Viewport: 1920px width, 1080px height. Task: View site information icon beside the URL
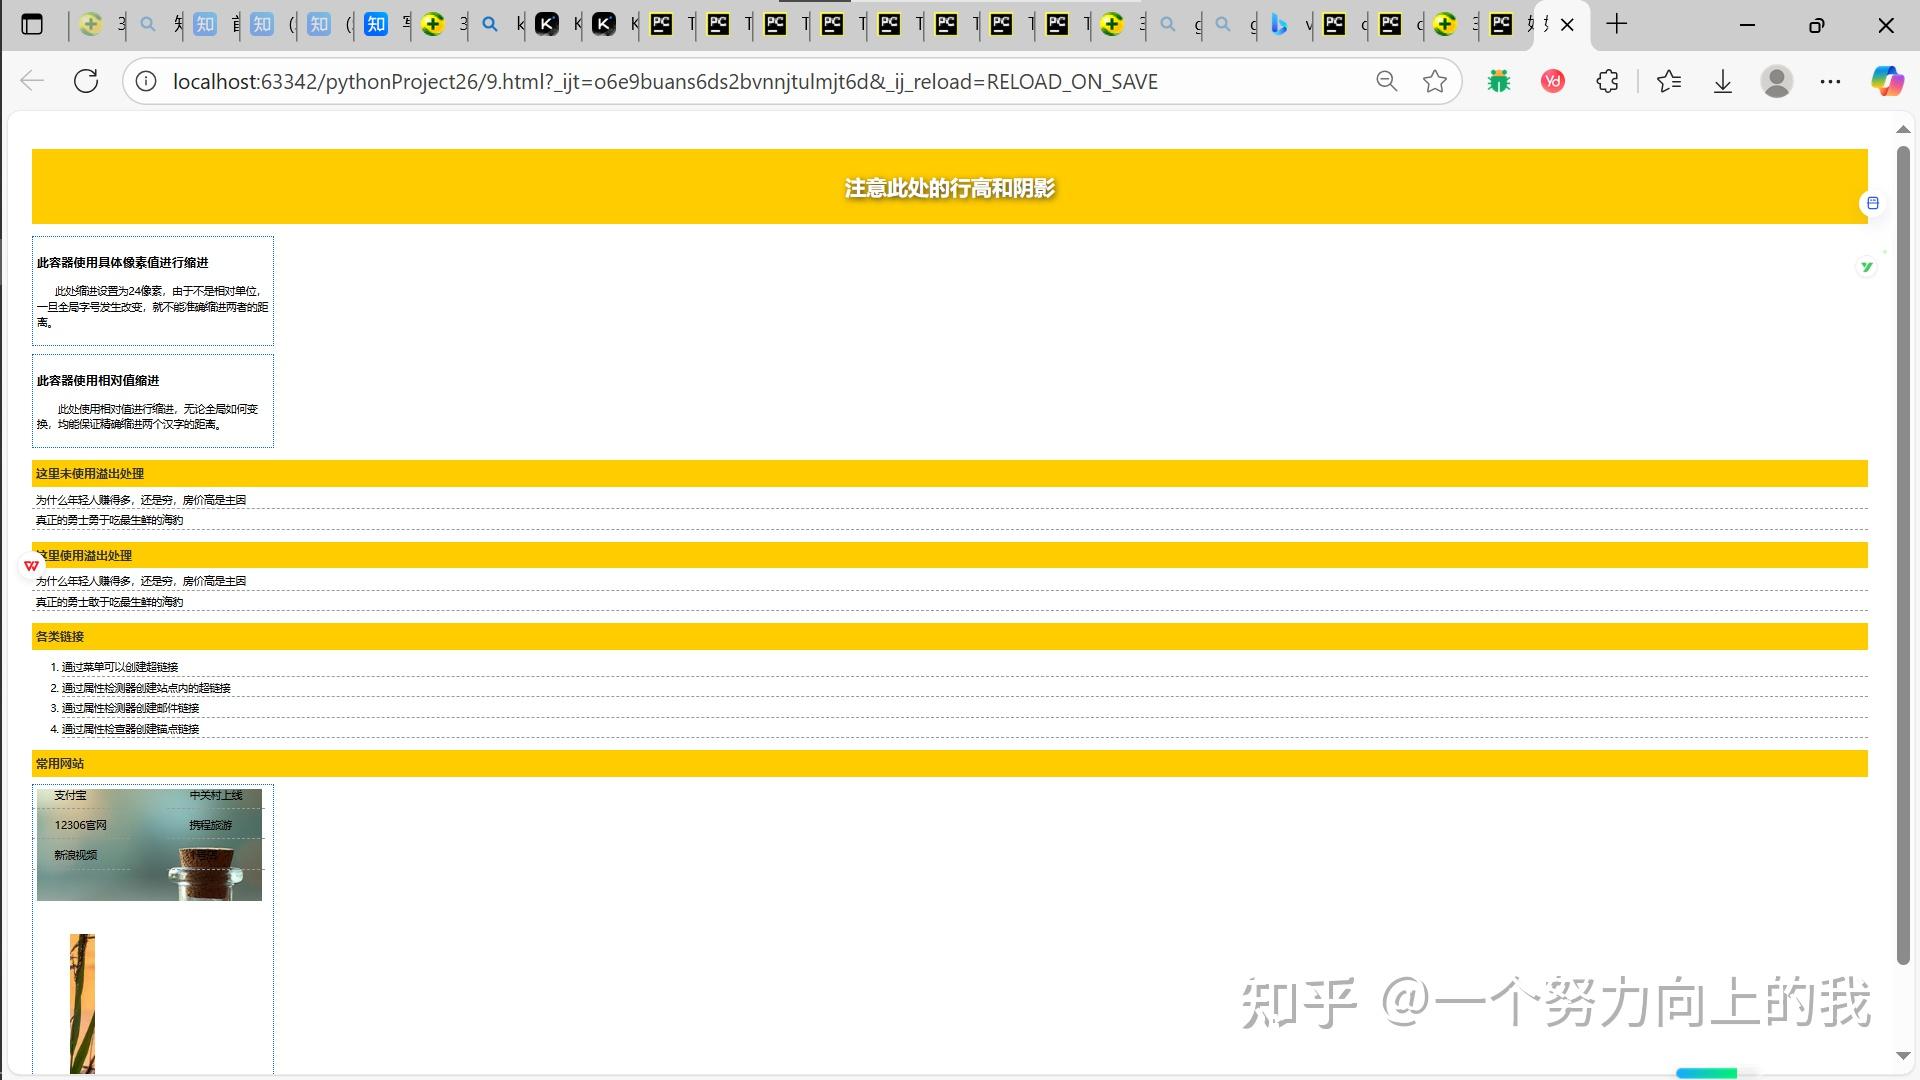tap(146, 81)
